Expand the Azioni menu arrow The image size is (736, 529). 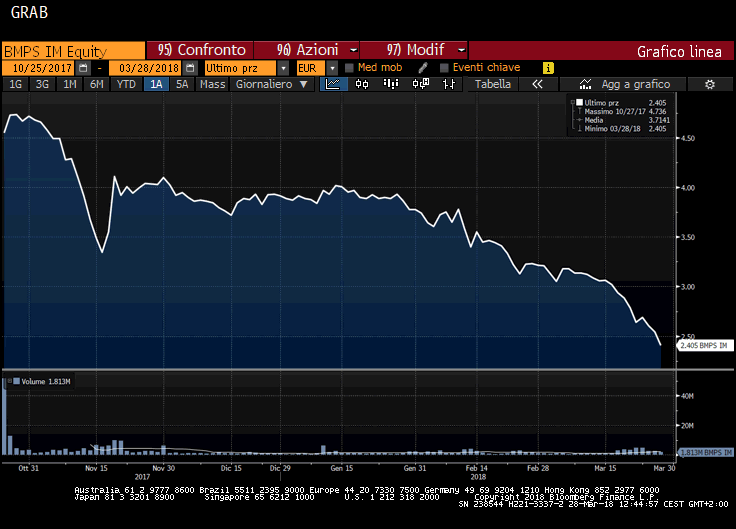pos(353,50)
